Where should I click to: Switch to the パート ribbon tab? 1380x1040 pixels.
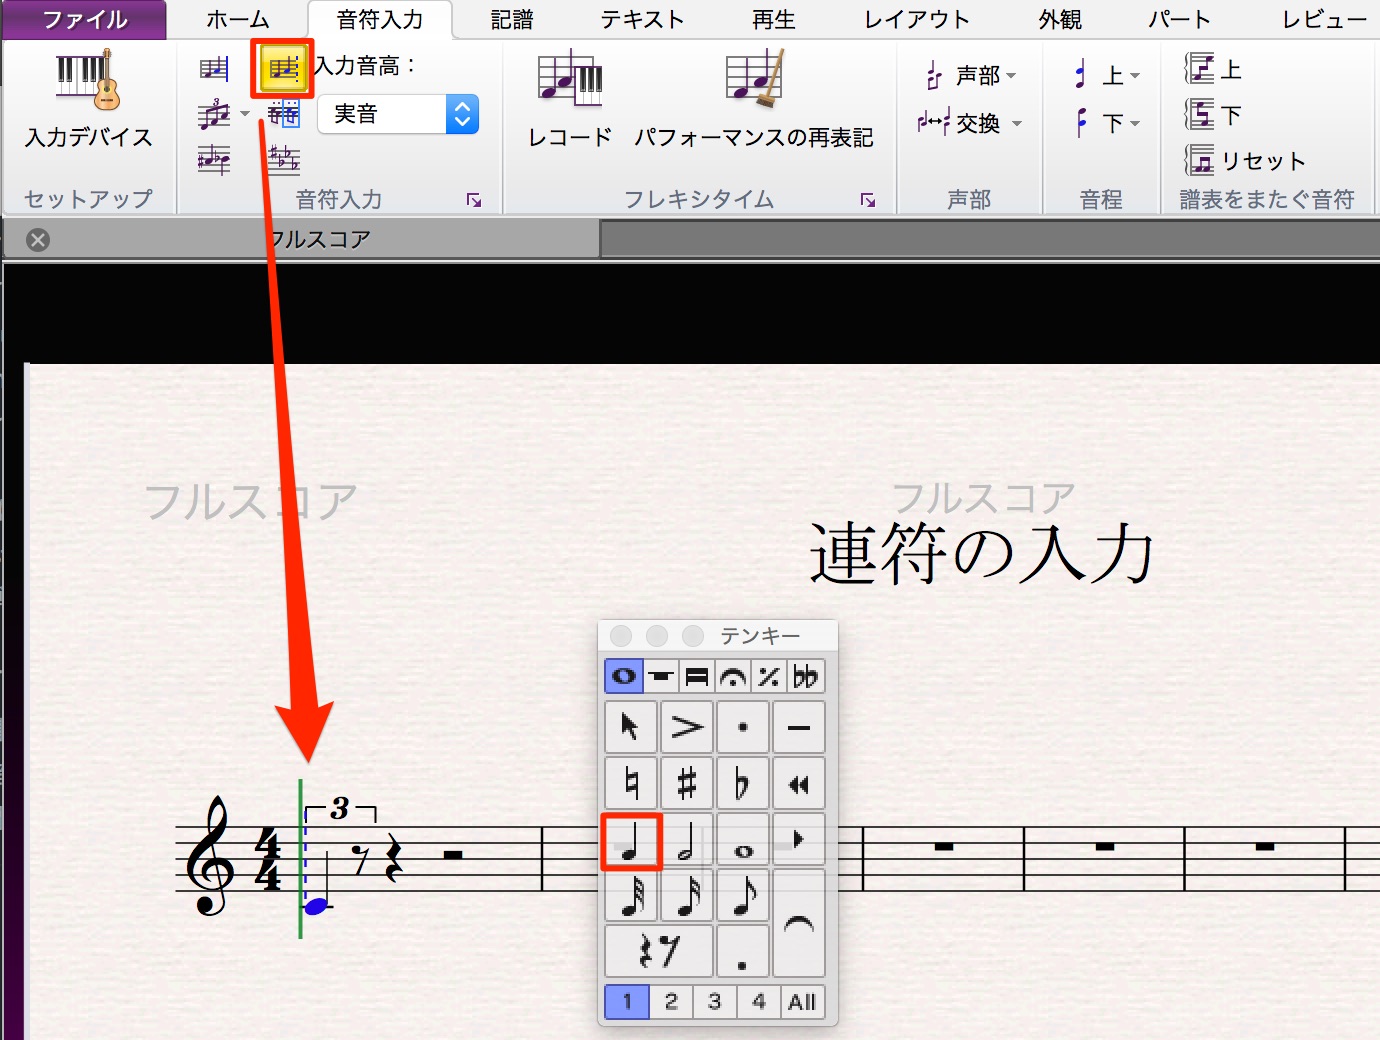click(1179, 19)
